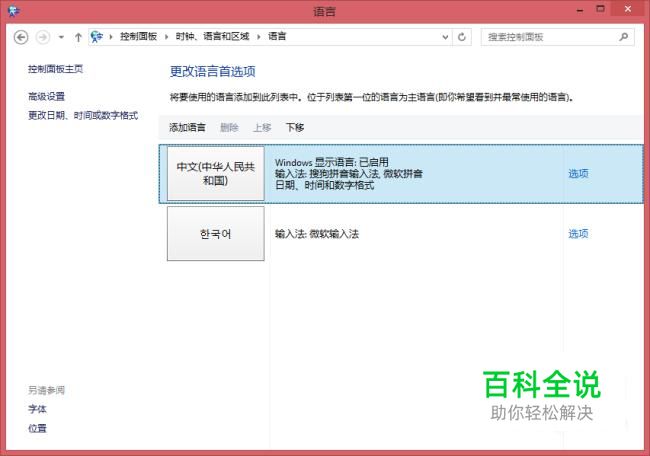Open the 字体 link under 另请参阅
Screen dimensions: 650x456
(x=37, y=410)
